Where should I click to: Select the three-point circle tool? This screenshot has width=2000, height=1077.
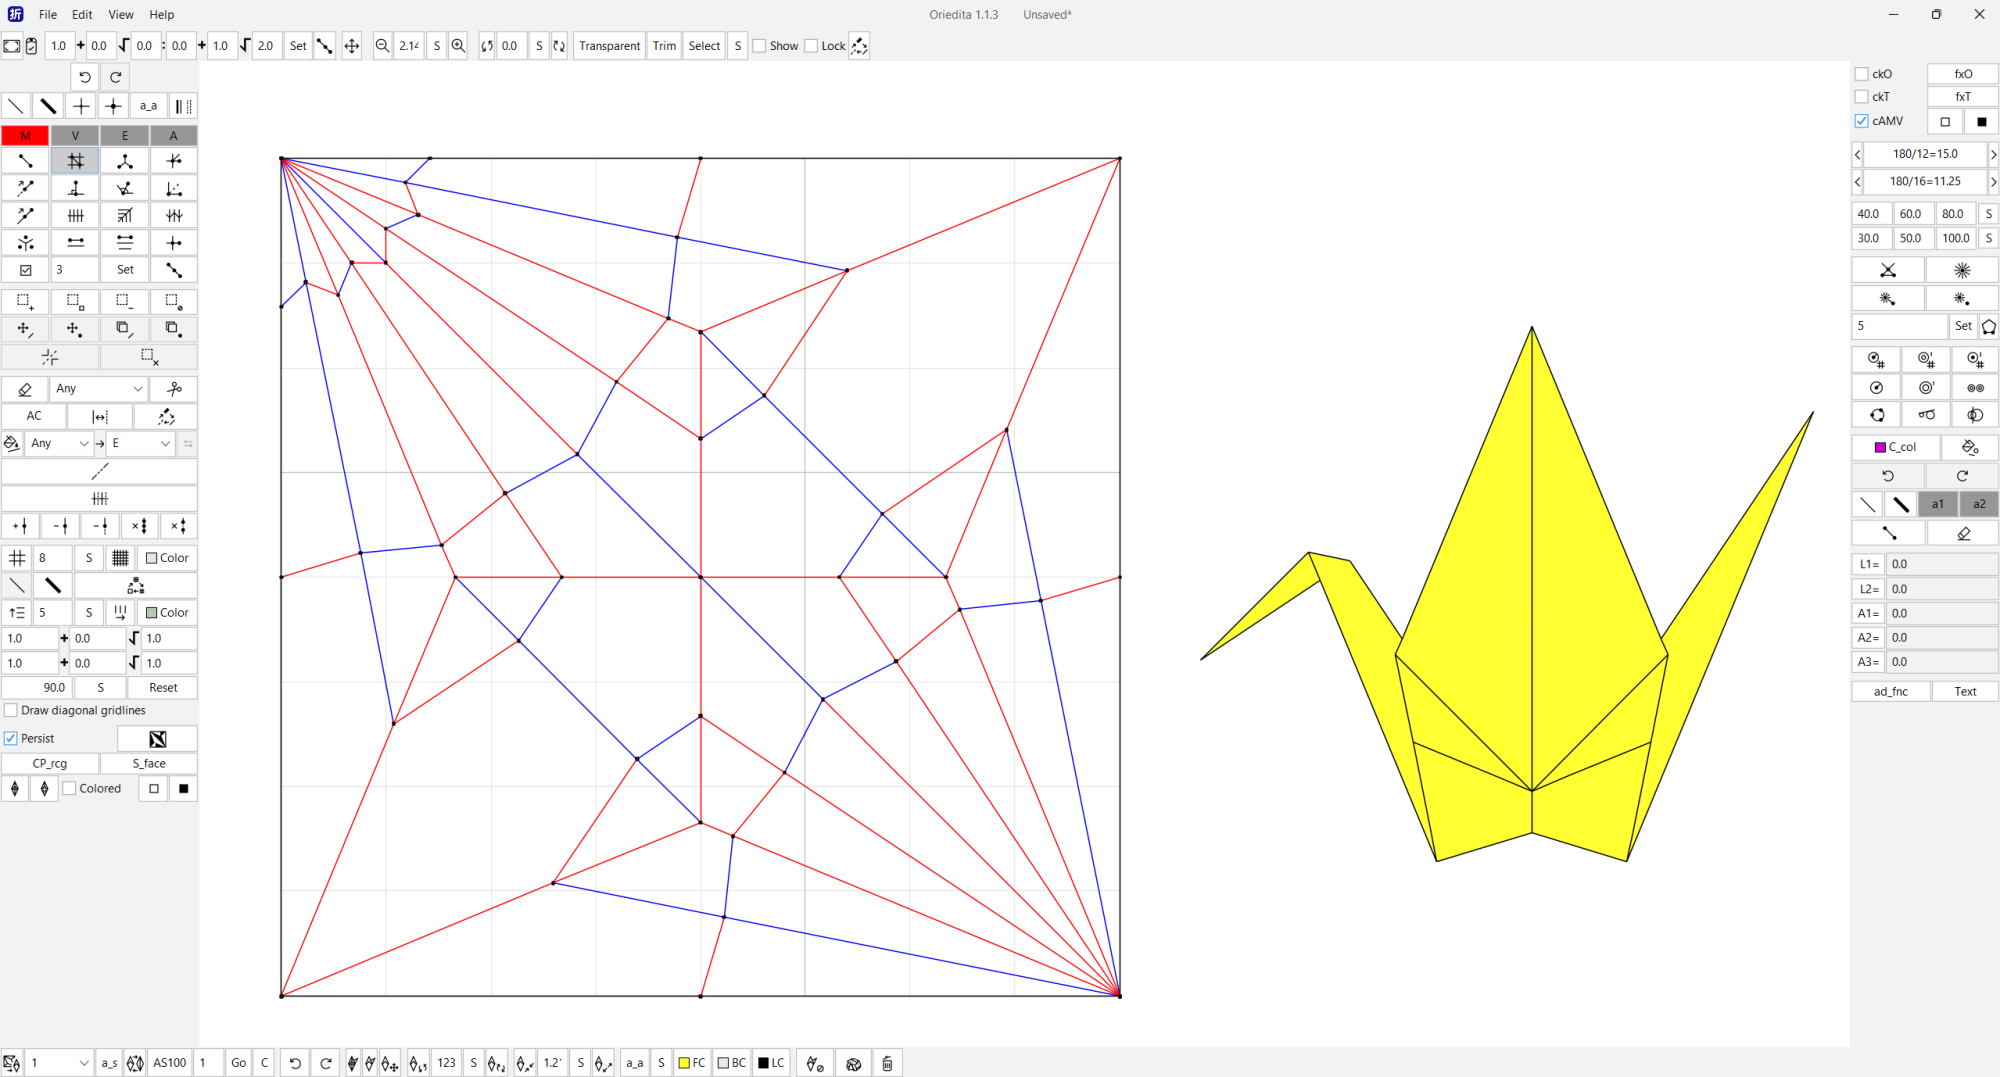pyautogui.click(x=1876, y=415)
